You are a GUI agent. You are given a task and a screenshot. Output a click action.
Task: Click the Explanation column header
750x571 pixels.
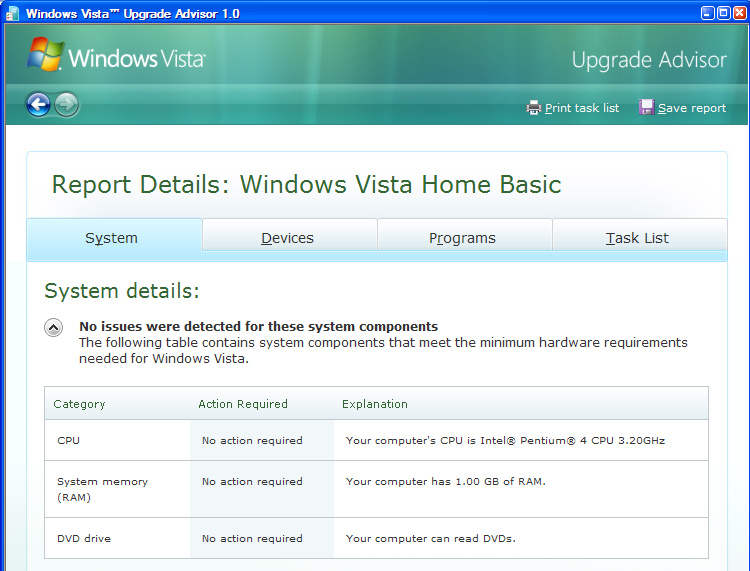tap(375, 404)
